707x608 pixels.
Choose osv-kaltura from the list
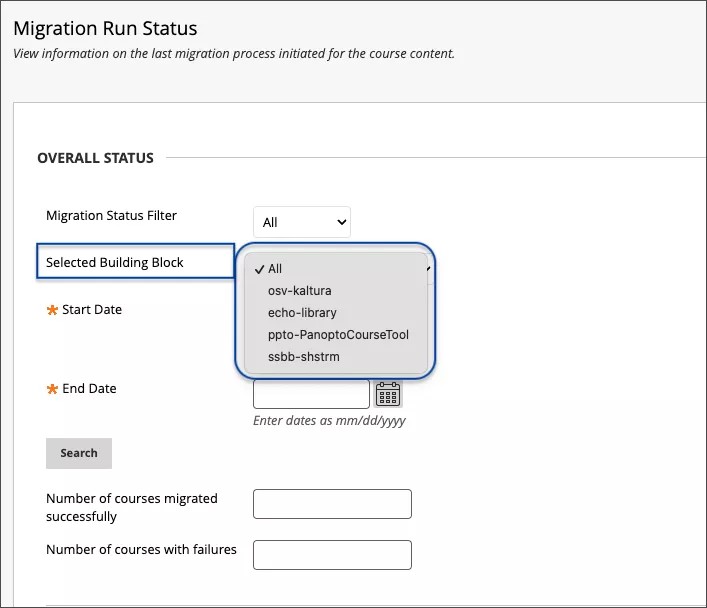coord(299,291)
